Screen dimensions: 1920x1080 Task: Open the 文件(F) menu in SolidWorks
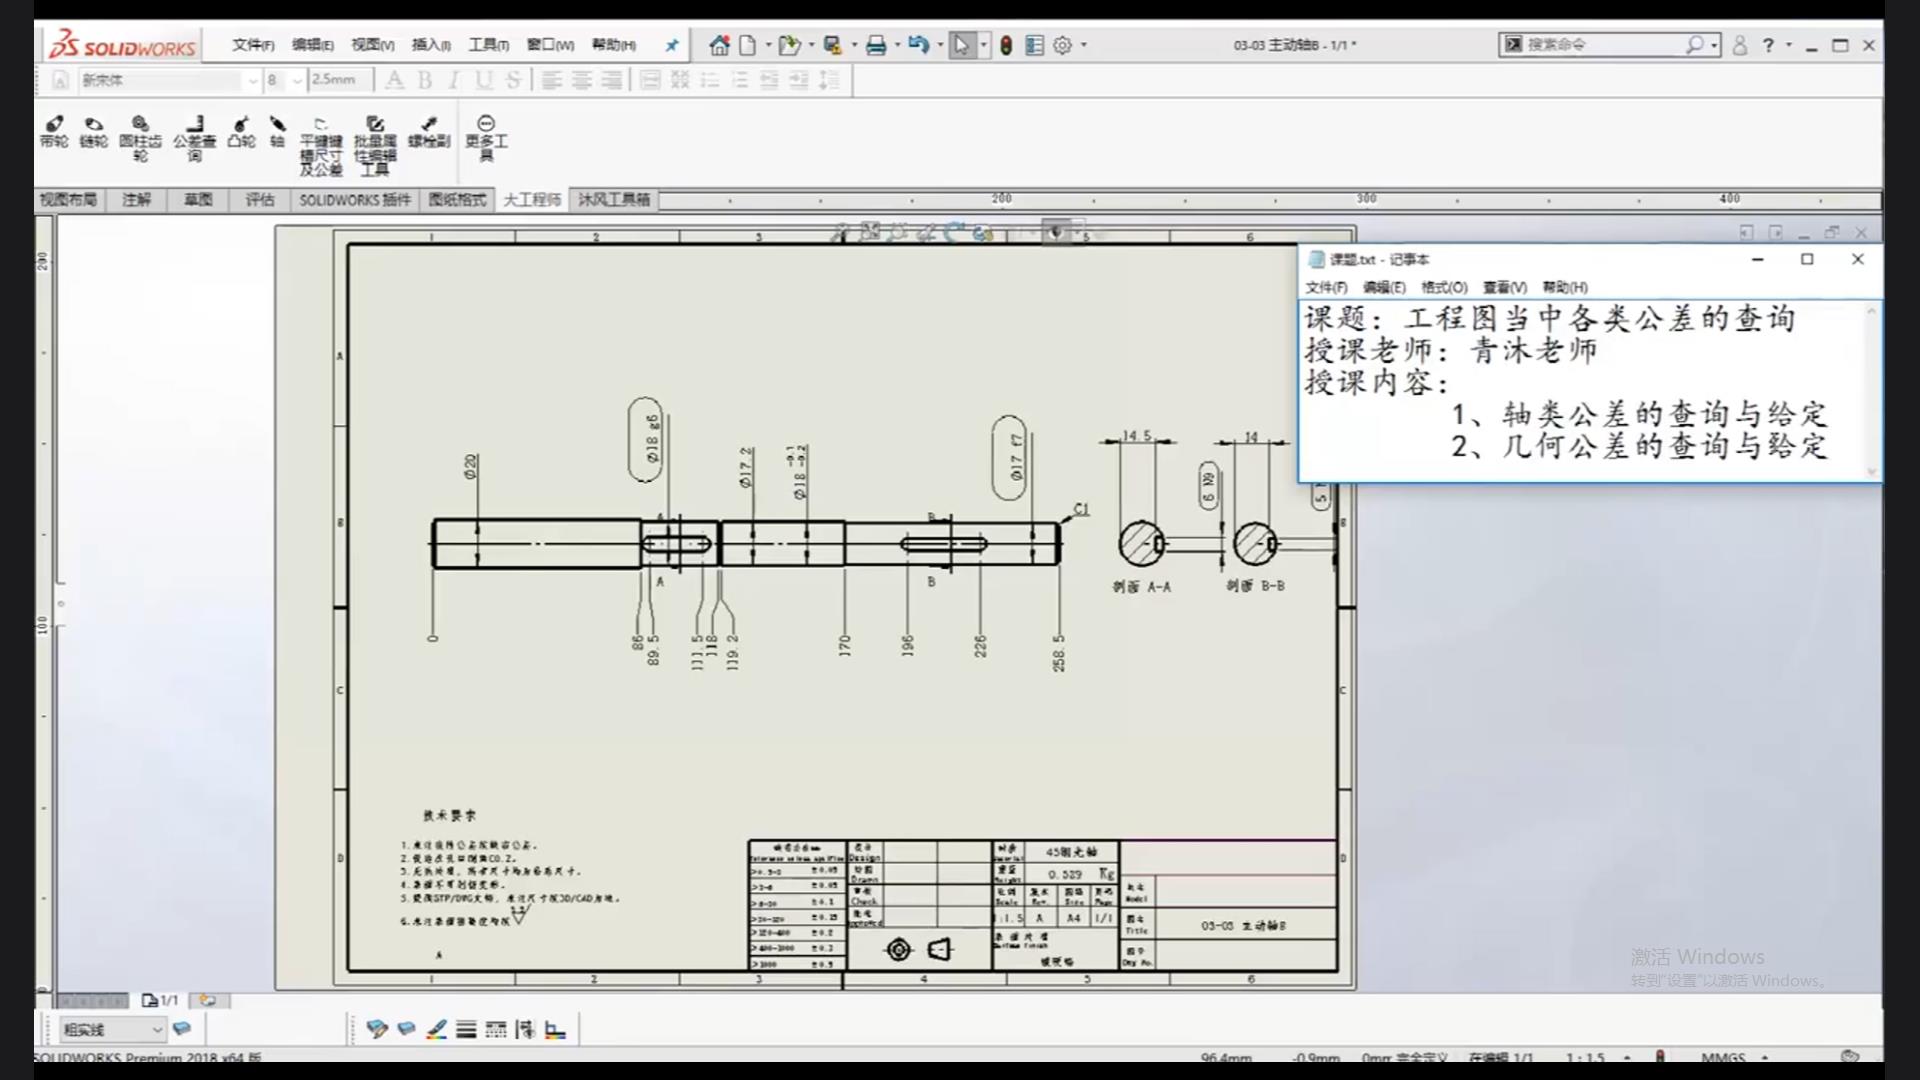[253, 45]
